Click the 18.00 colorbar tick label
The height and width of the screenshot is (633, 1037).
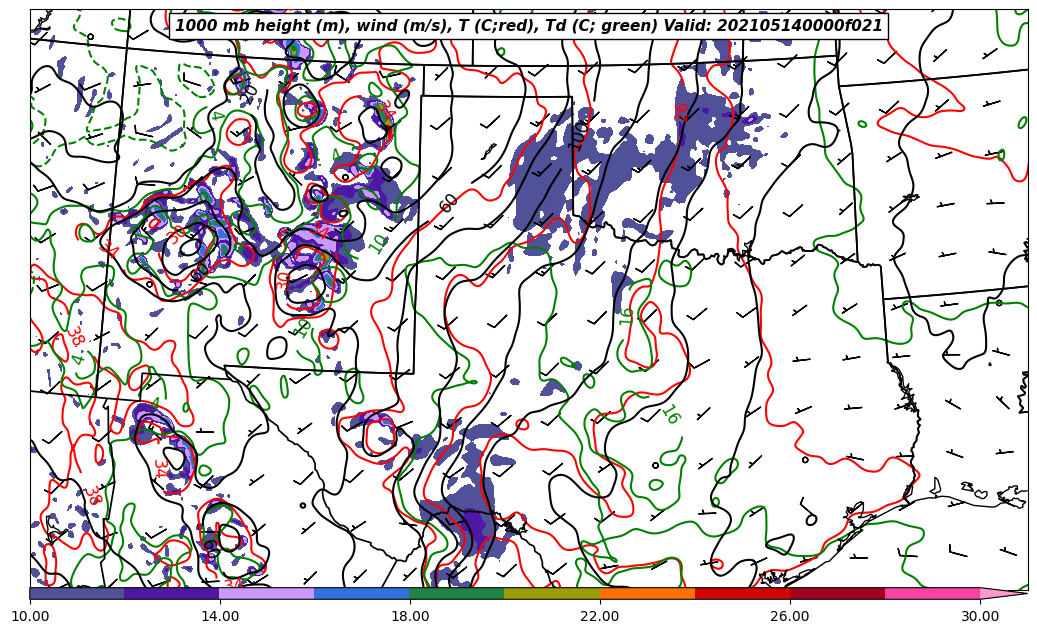point(410,617)
